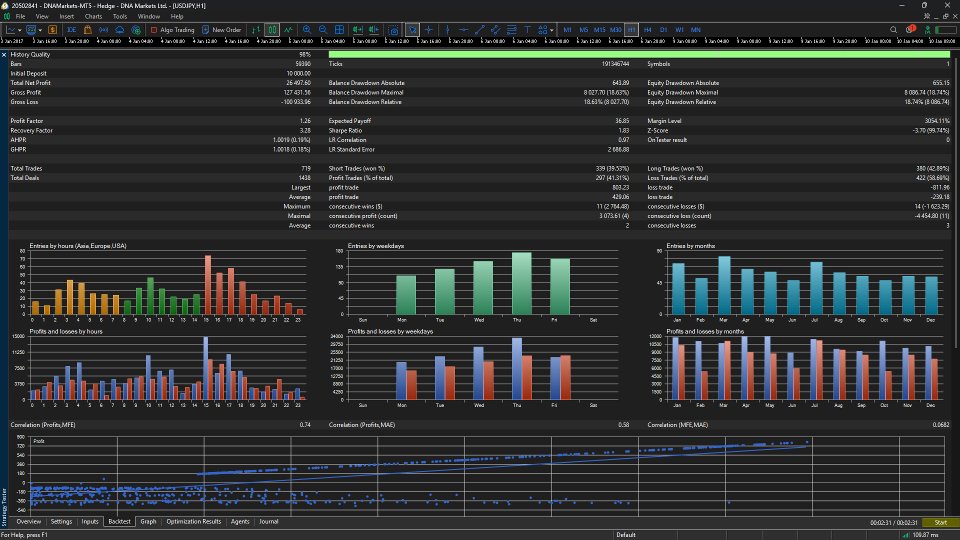The image size is (960, 540).
Task: Zoom in the chart
Action: [307, 29]
